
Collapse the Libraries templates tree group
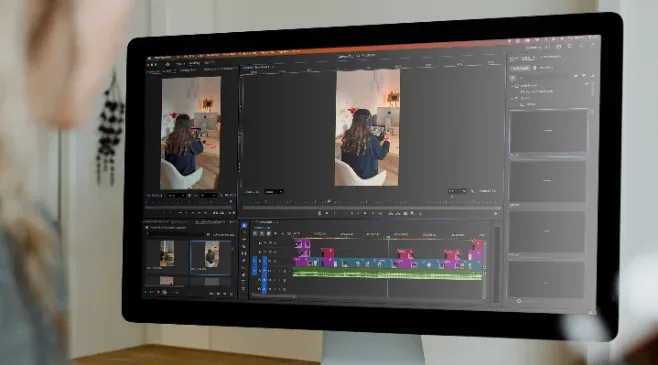tap(512, 98)
